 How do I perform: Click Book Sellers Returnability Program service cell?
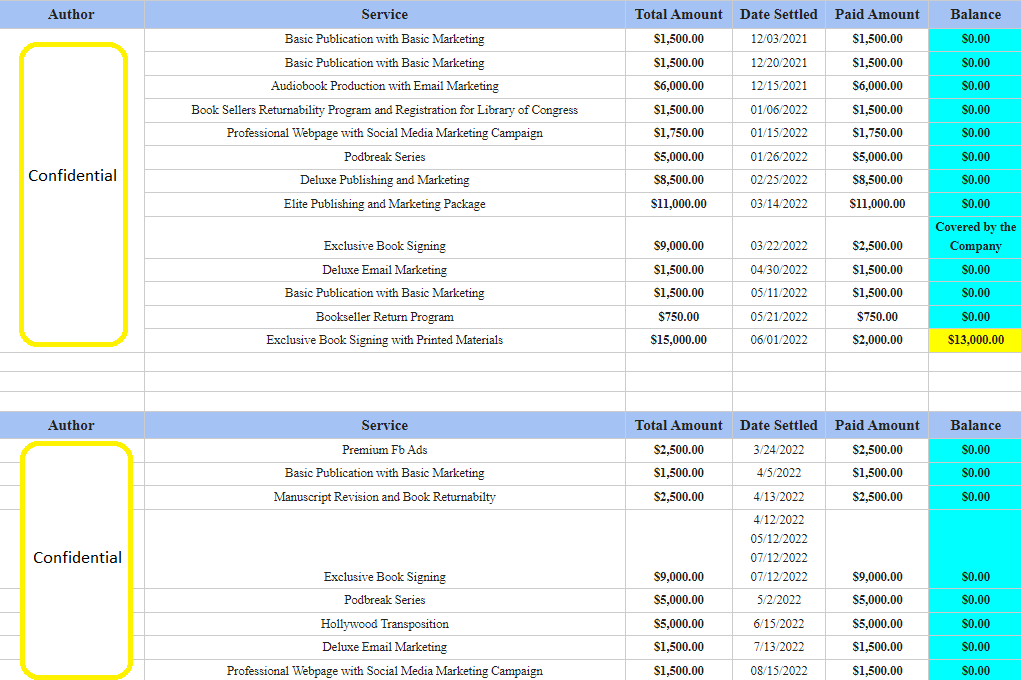[385, 110]
